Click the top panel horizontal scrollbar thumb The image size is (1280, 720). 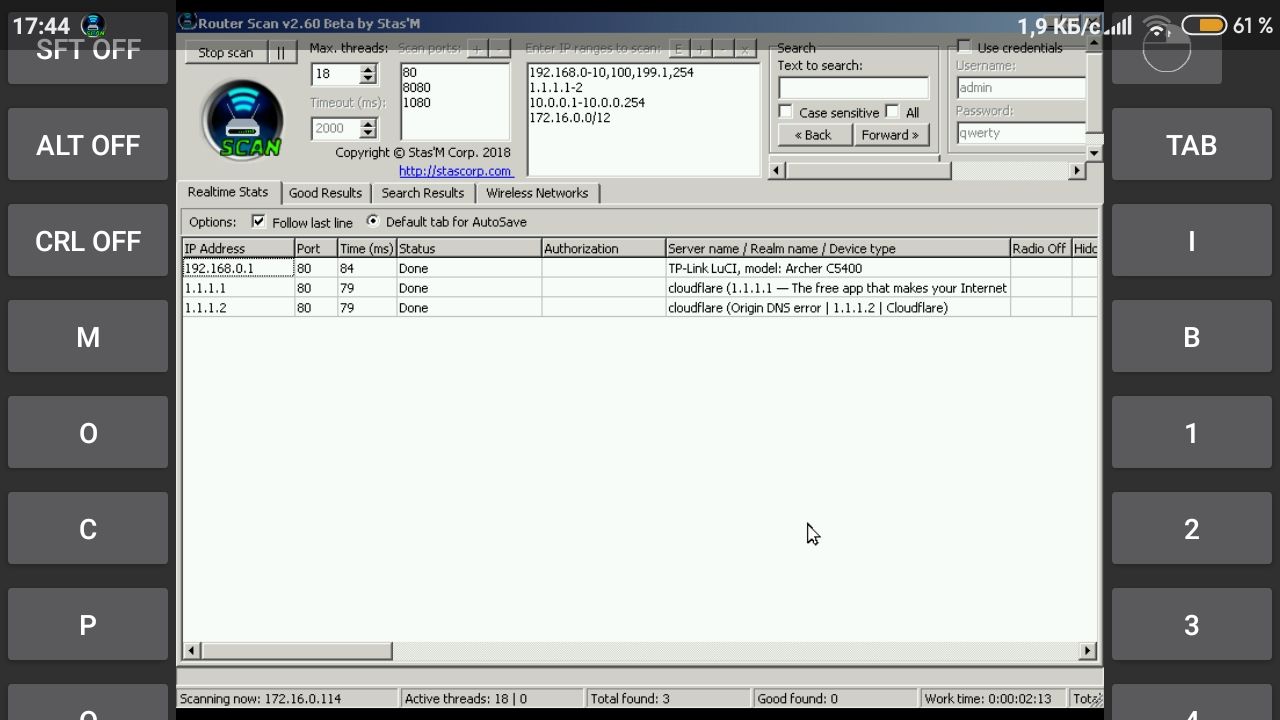(868, 171)
